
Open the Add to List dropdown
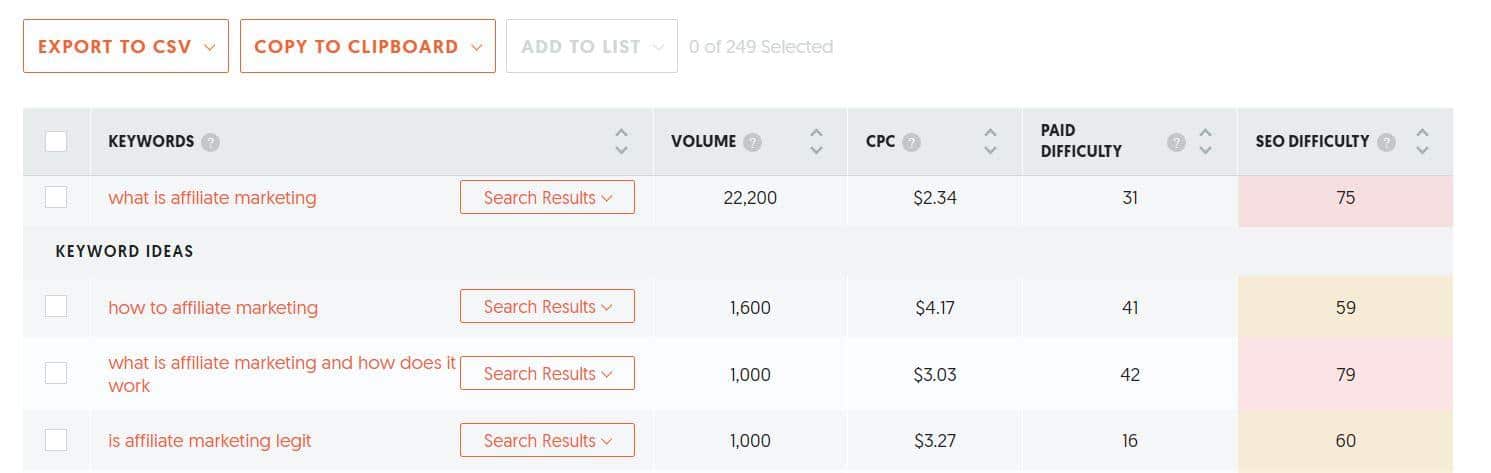592,46
